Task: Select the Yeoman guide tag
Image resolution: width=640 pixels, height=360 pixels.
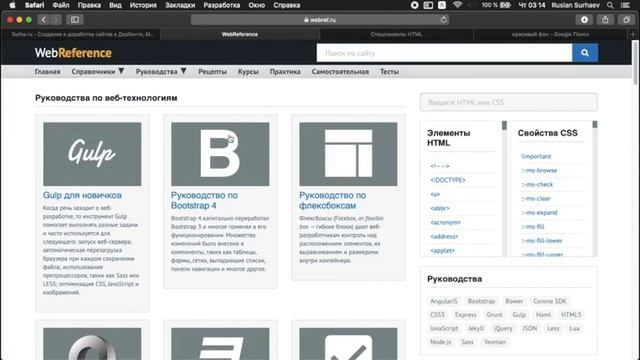Action: [495, 342]
